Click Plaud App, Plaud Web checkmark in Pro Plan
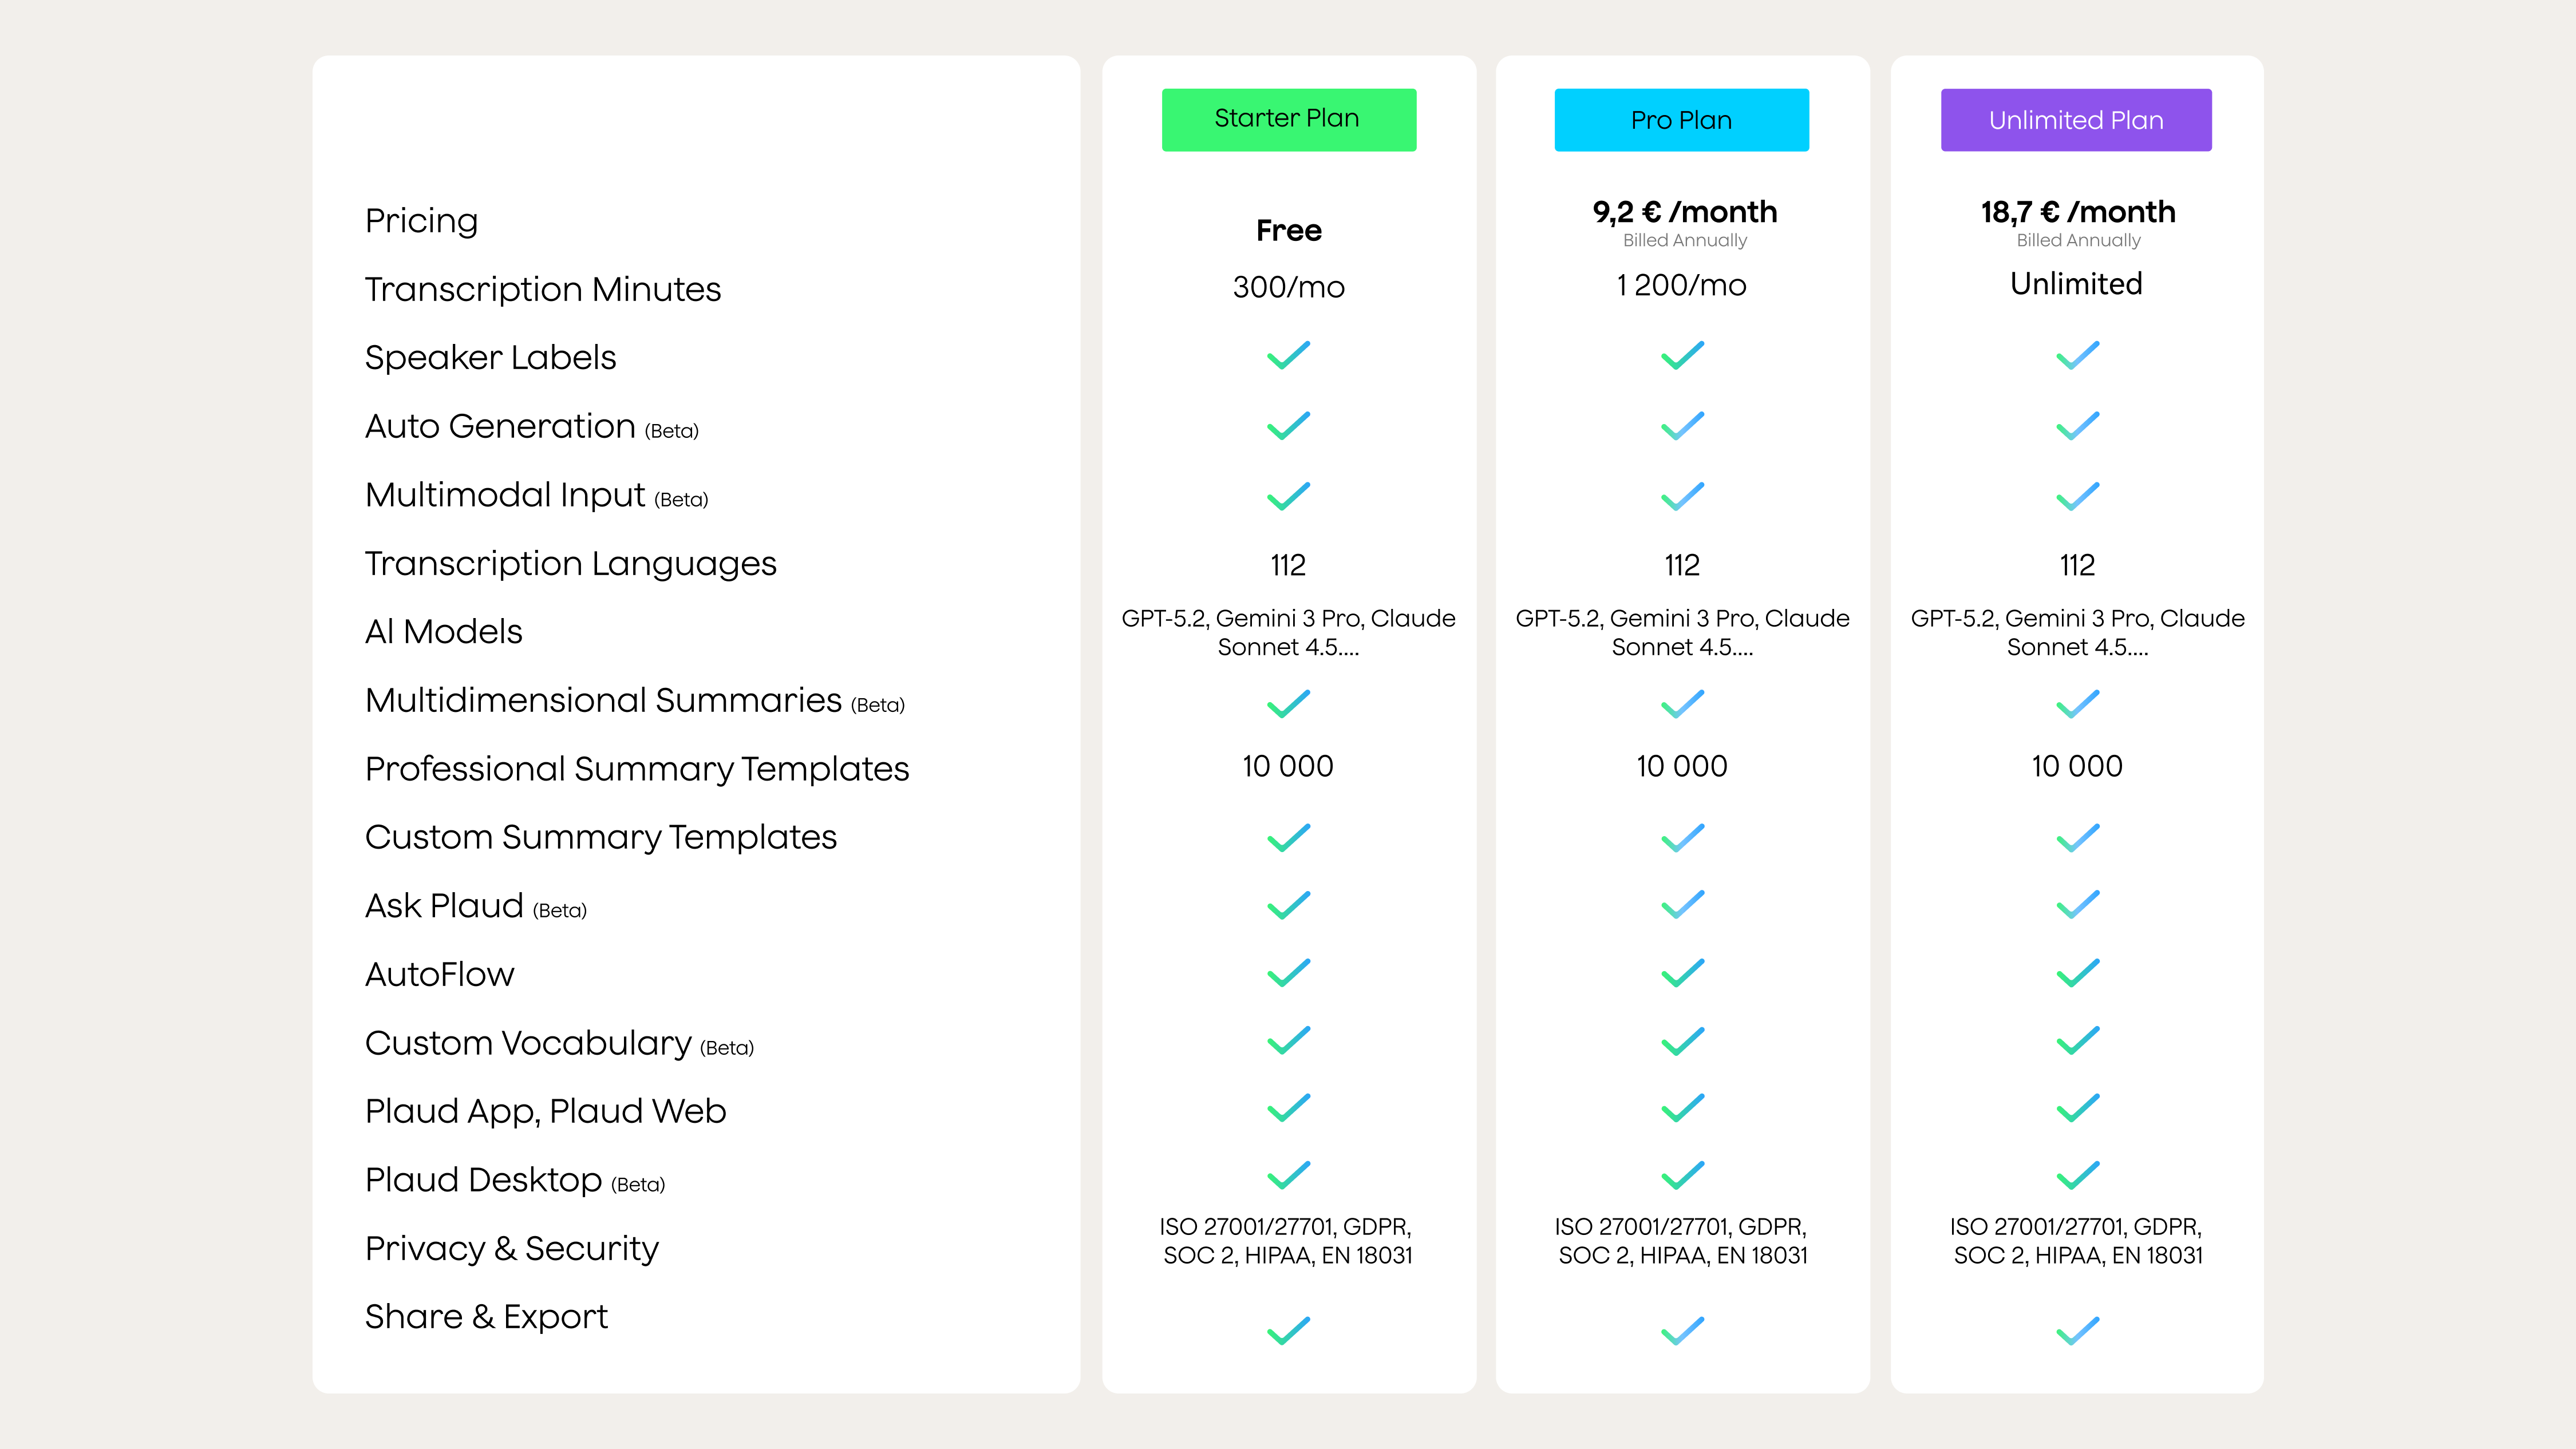This screenshot has width=2576, height=1449. coord(1682,1108)
